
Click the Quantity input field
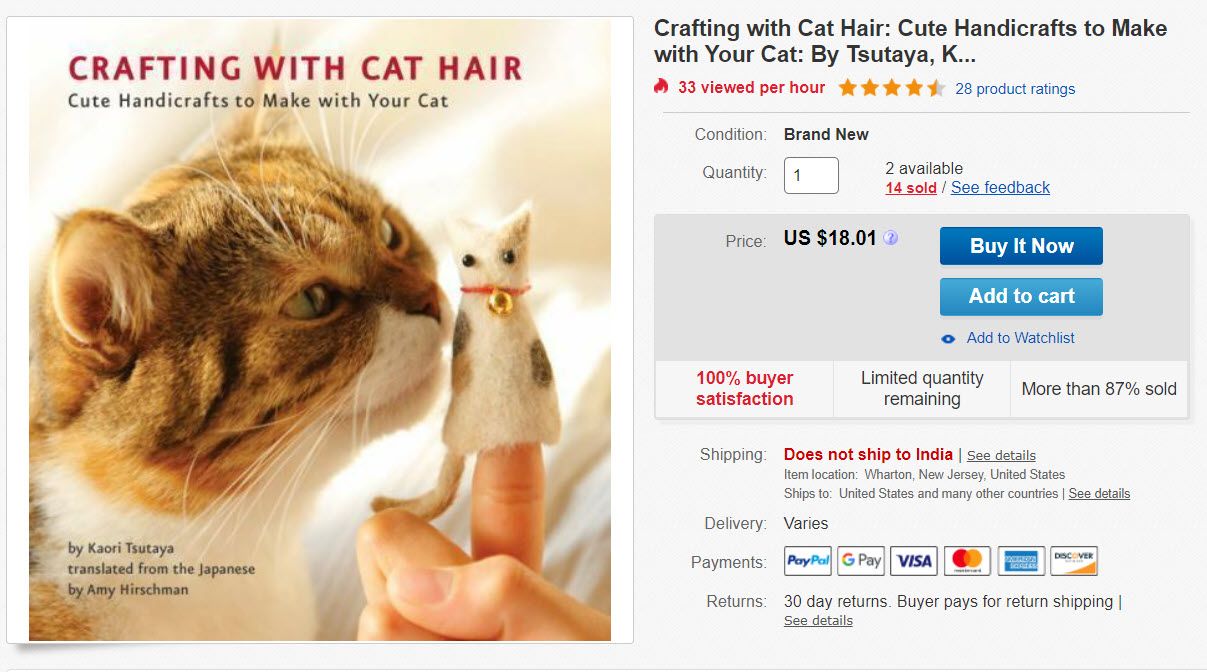[811, 176]
